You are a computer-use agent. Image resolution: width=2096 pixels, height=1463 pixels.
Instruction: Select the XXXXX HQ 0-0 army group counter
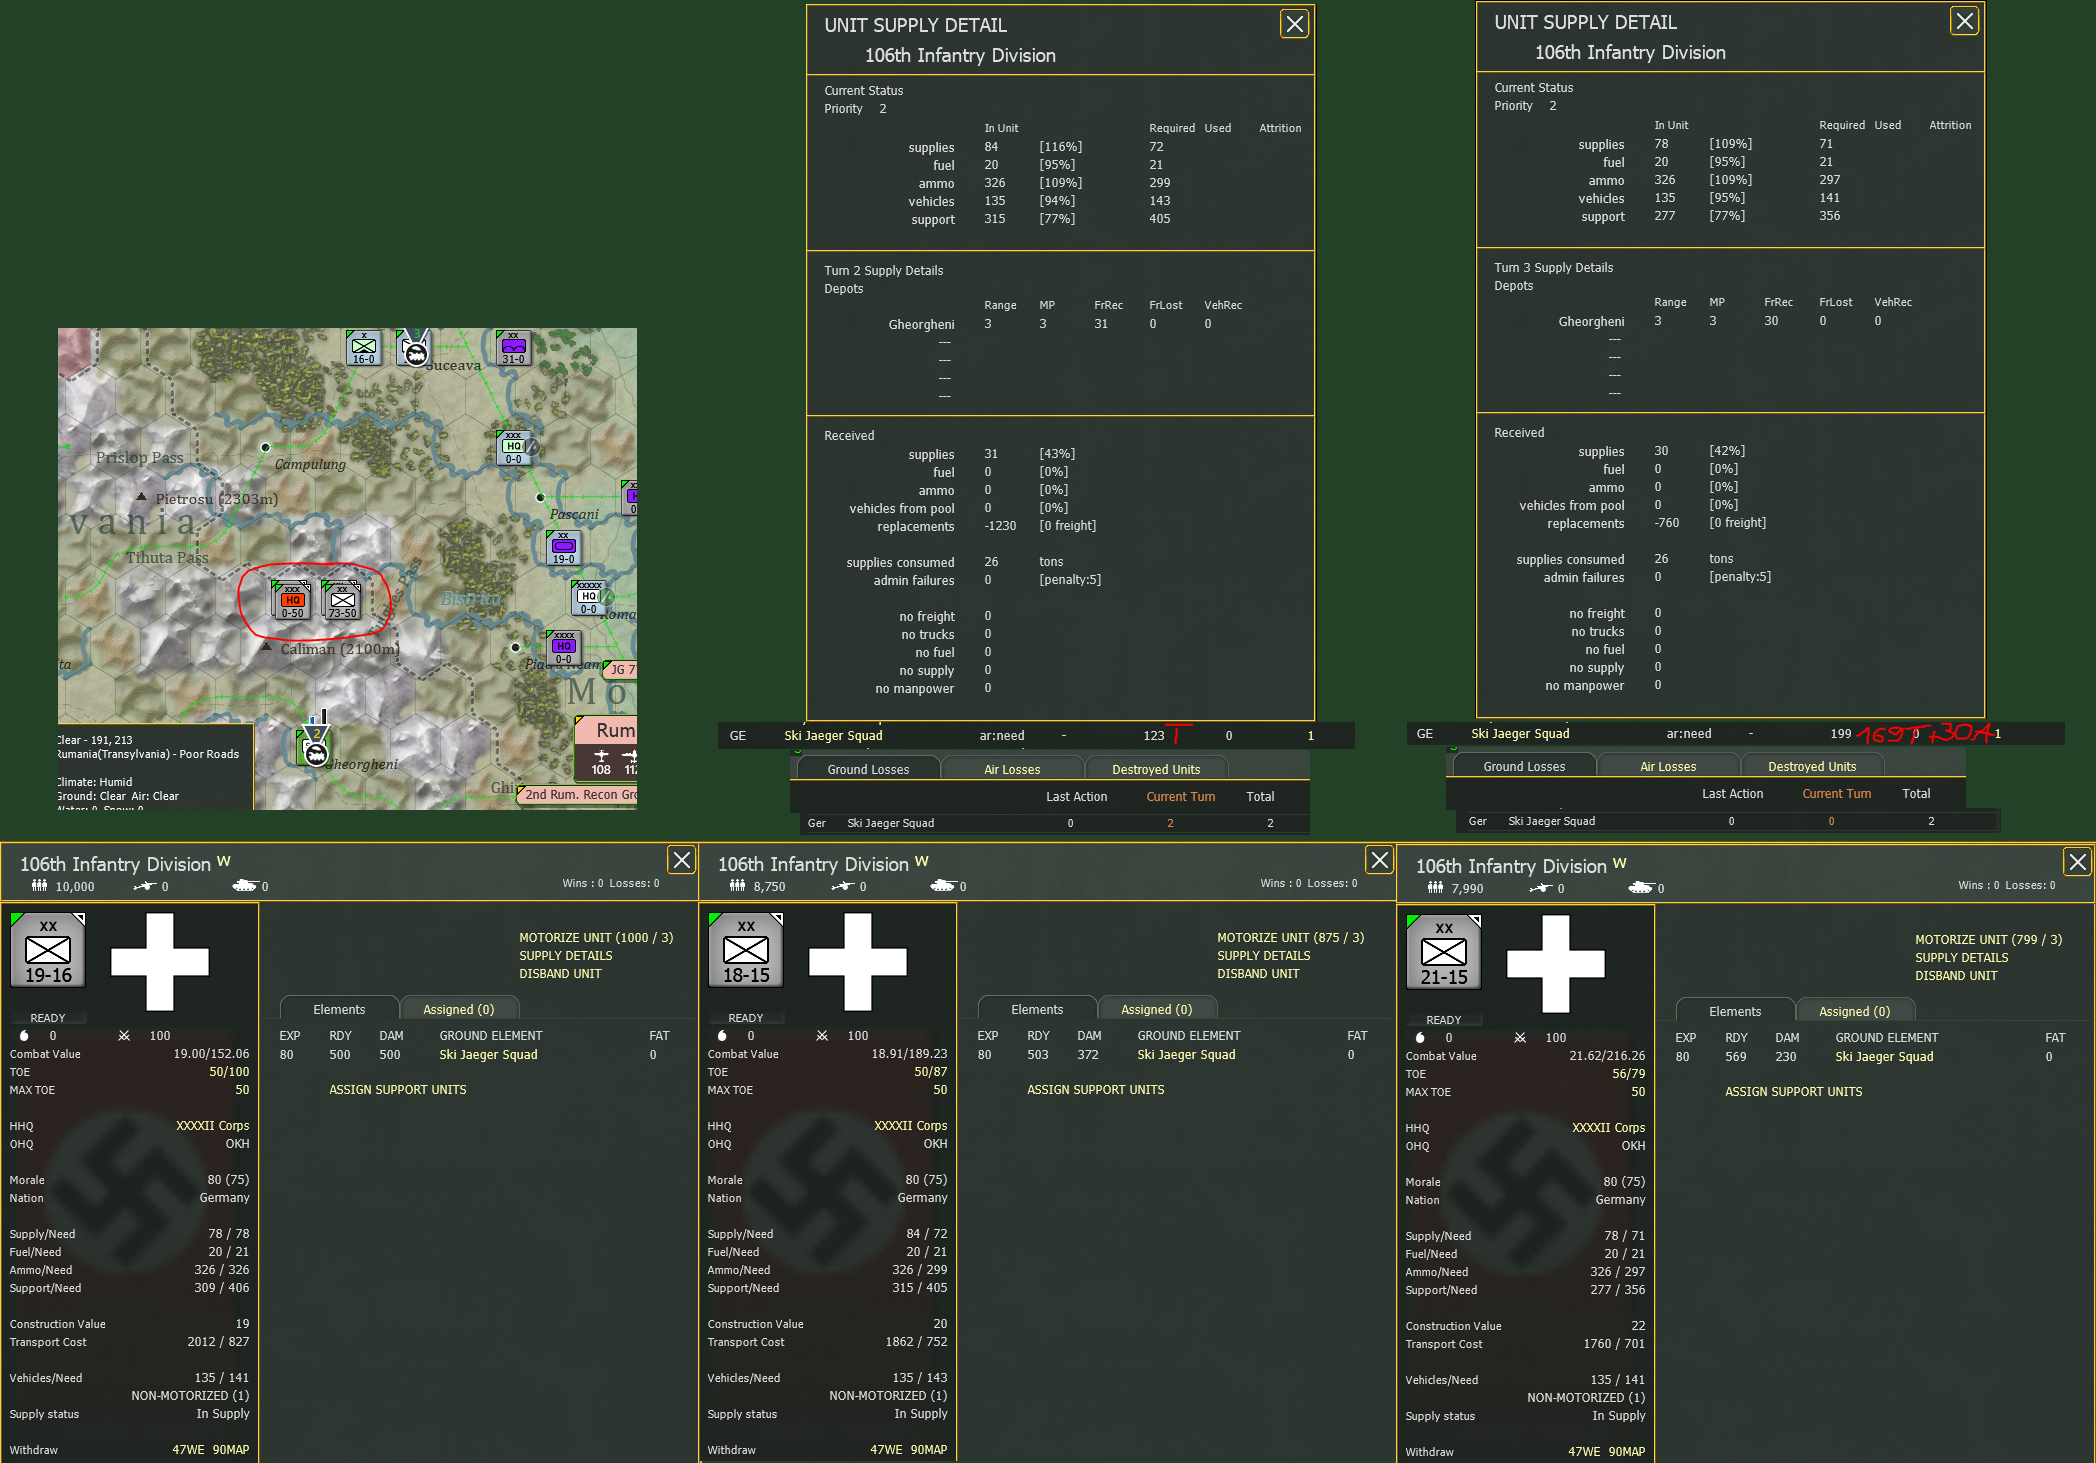589,597
